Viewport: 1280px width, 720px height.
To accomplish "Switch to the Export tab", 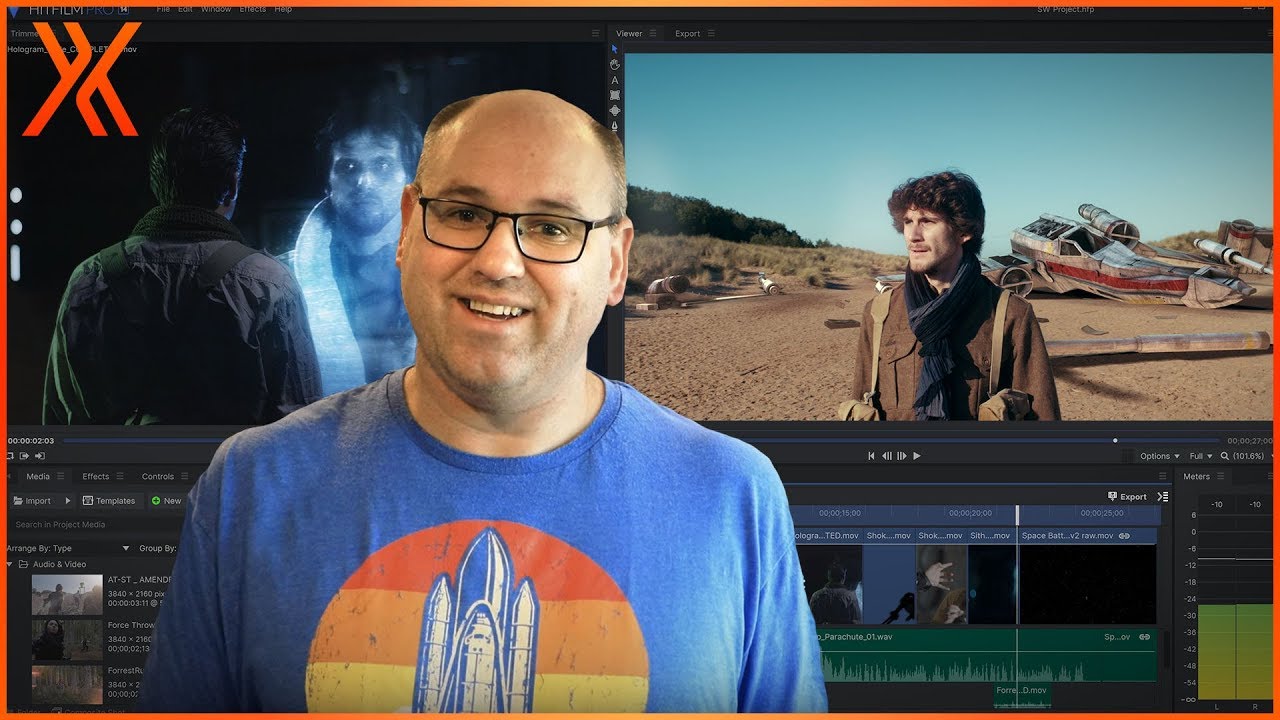I will click(687, 33).
